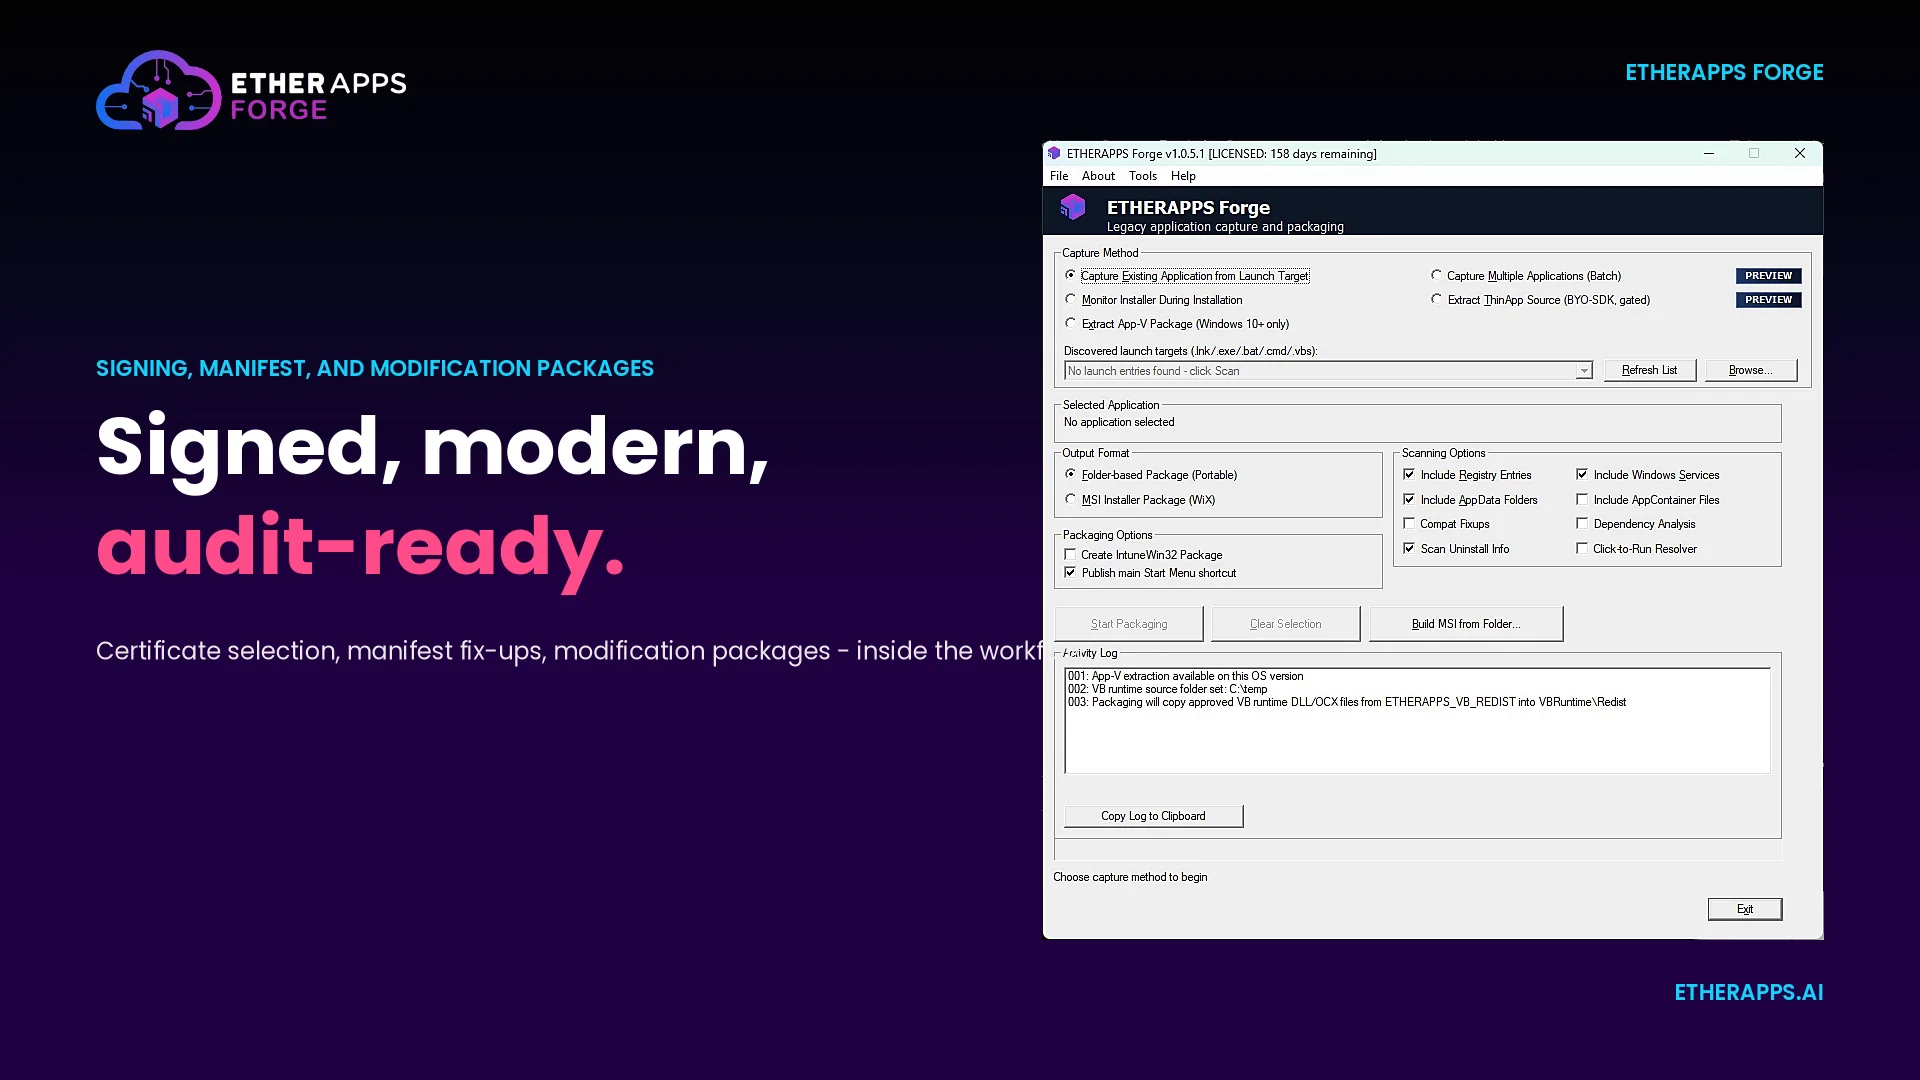Screen dimensions: 1920x1080
Task: Click the 'Choose capture method to begin' status text
Action: pos(1130,877)
